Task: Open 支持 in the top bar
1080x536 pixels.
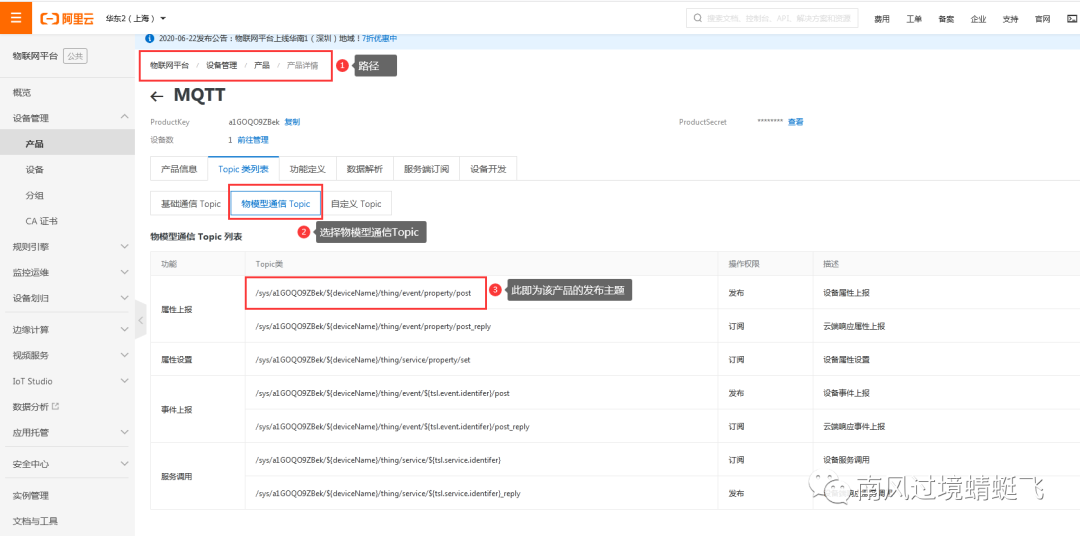Action: (x=1010, y=19)
